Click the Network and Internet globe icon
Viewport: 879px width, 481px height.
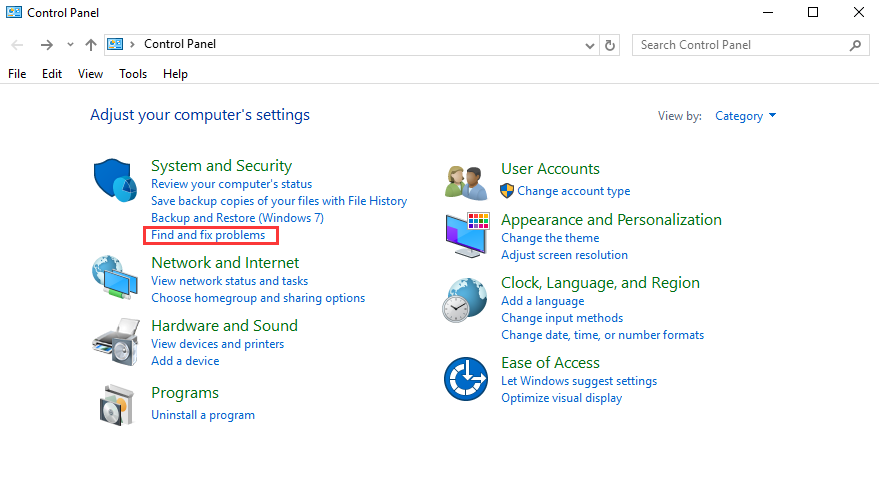(x=115, y=277)
